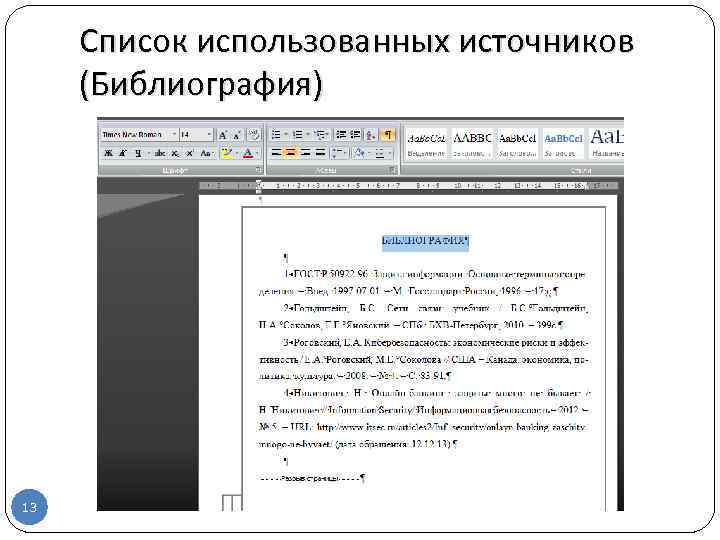The height and width of the screenshot is (540, 720).
Task: Select the AABBC heading style
Action: pyautogui.click(x=472, y=143)
